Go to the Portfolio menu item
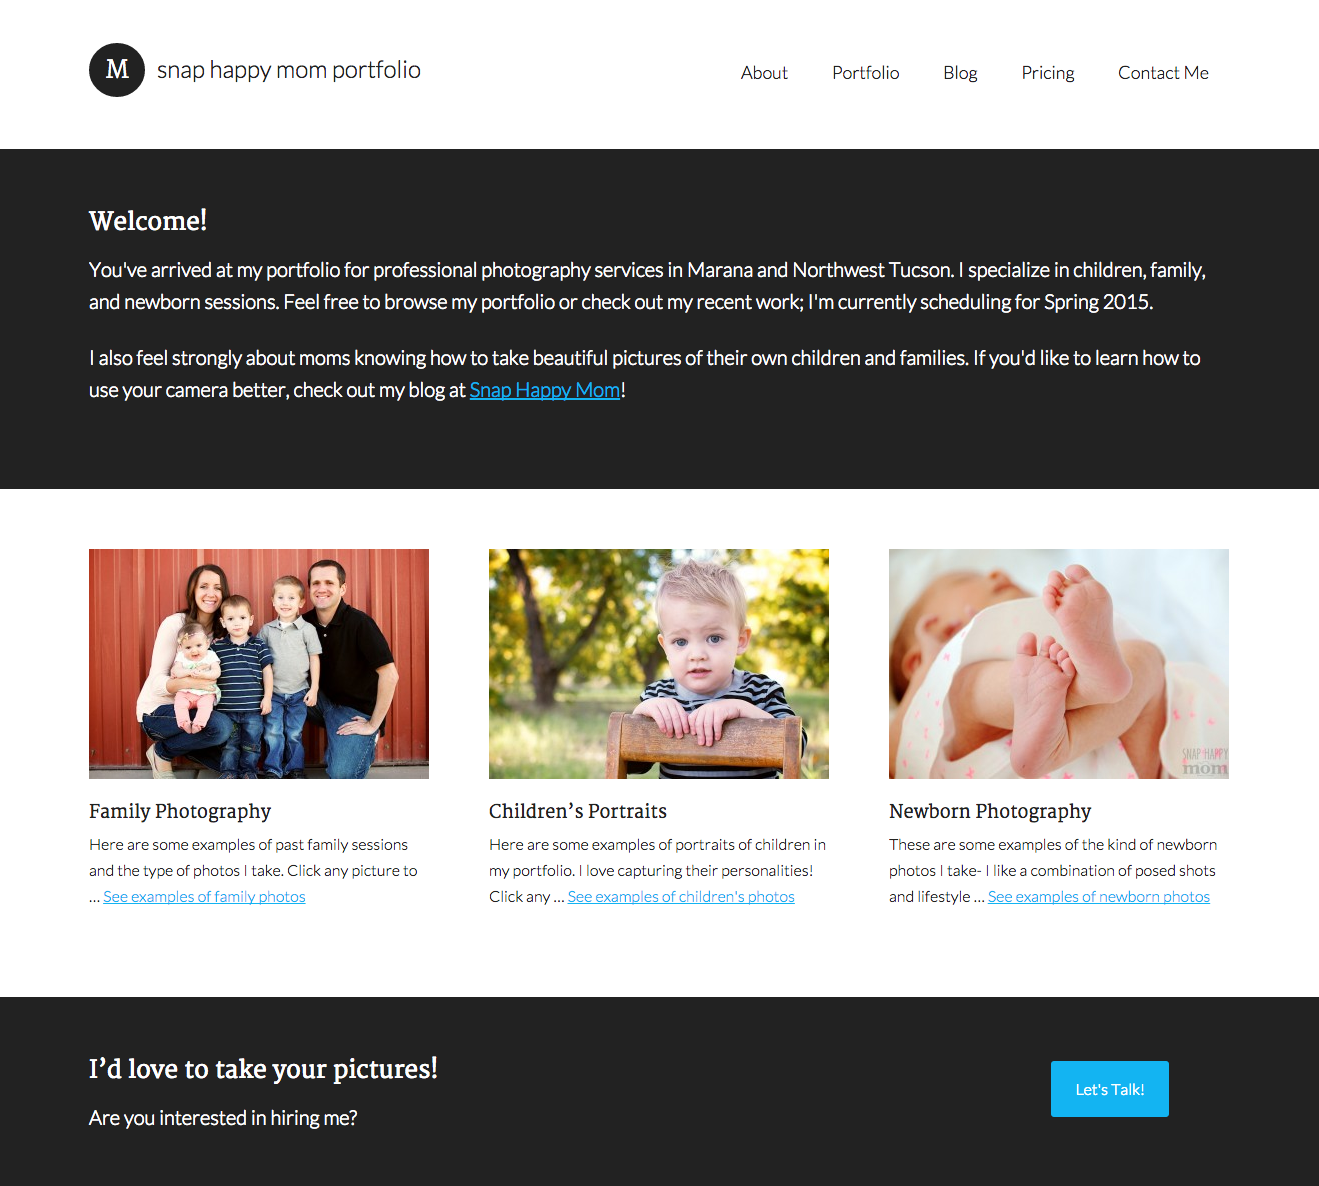The width and height of the screenshot is (1319, 1186). click(866, 73)
